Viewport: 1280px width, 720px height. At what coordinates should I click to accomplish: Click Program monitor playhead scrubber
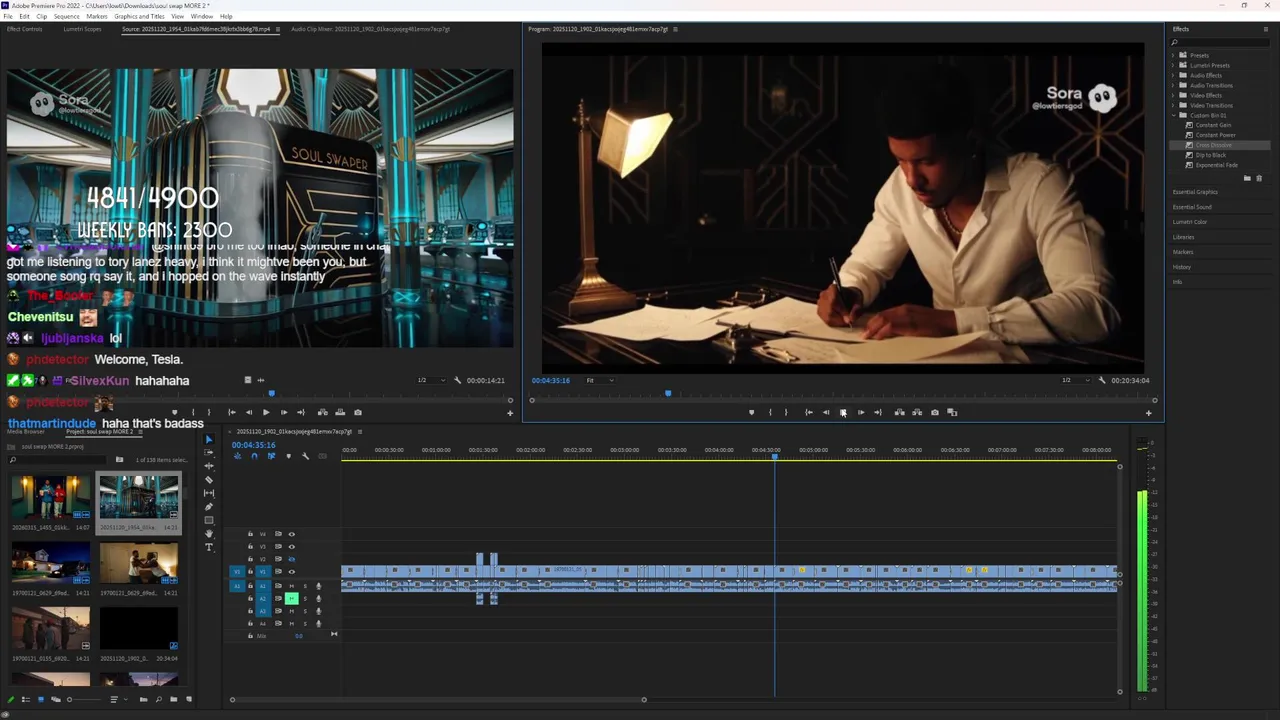pos(668,394)
